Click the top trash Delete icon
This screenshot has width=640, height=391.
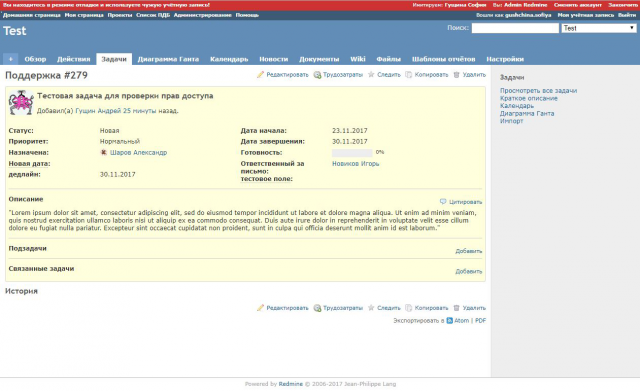pos(456,75)
